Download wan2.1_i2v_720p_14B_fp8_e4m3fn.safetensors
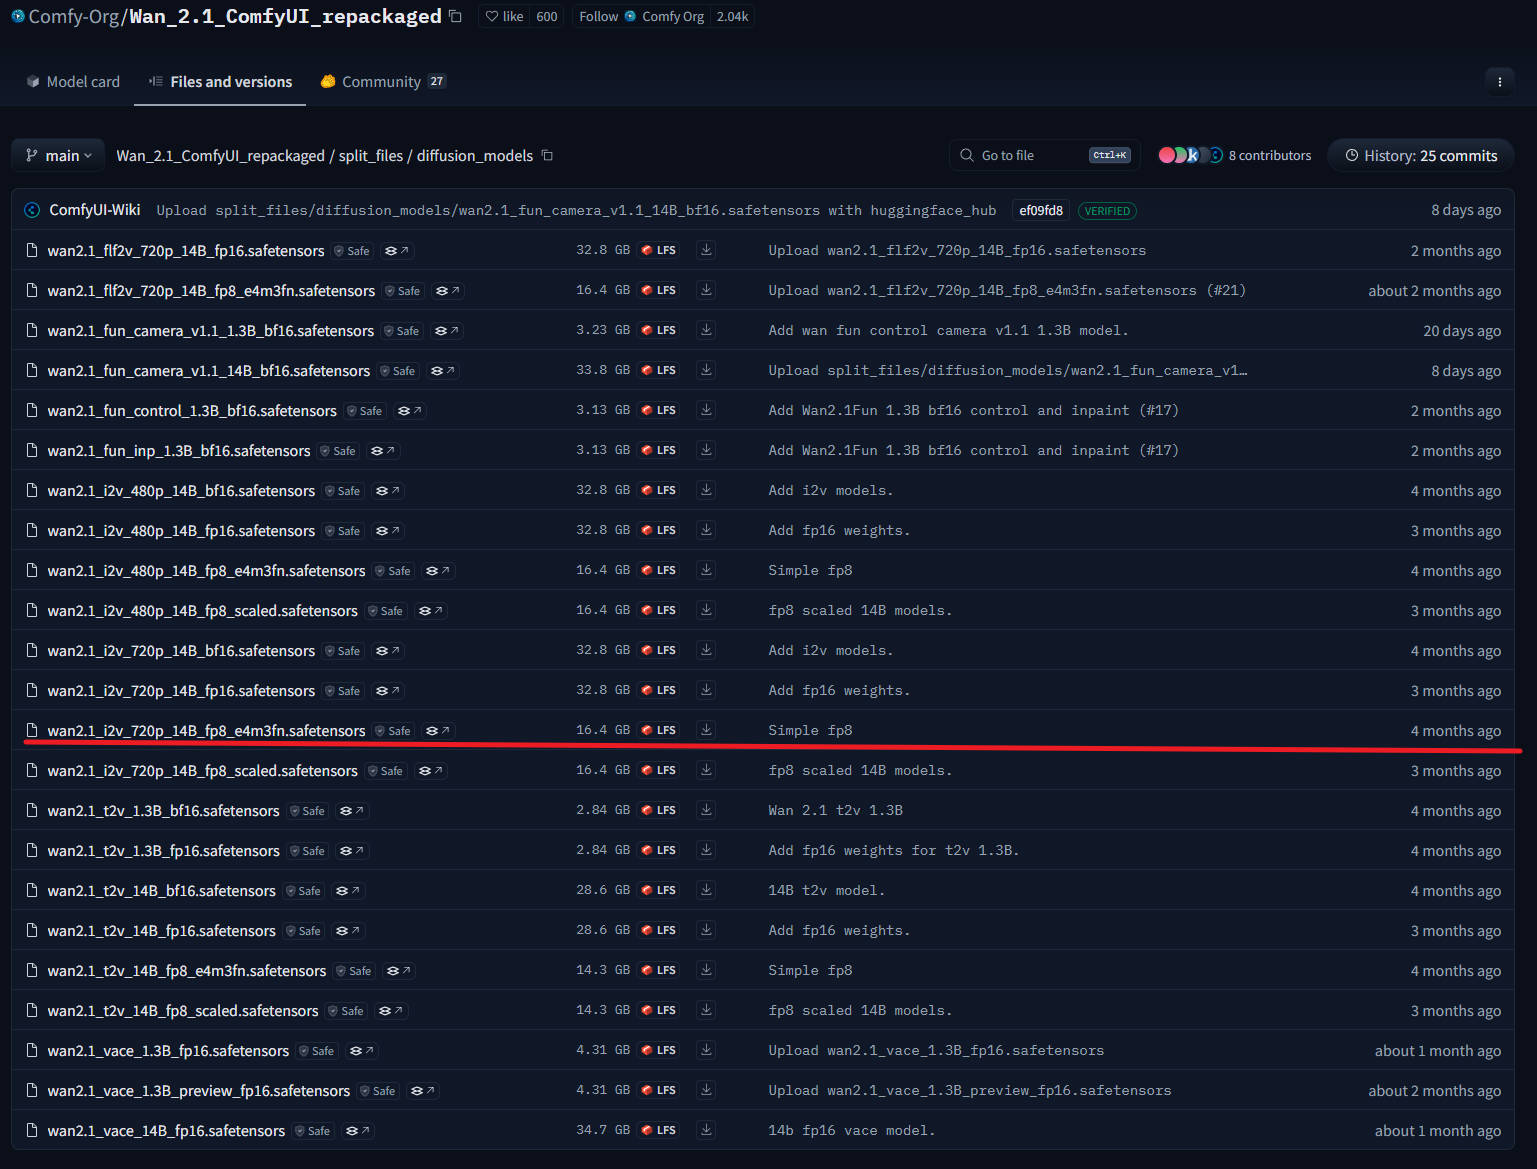1537x1169 pixels. coord(706,730)
